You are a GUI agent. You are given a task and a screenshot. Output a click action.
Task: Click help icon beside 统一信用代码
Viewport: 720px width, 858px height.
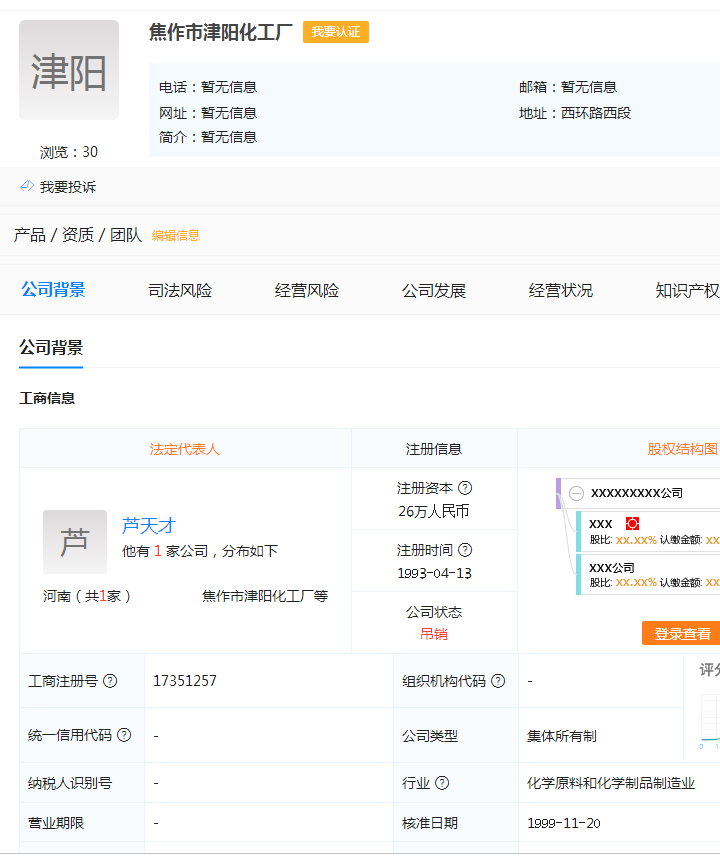click(x=124, y=735)
